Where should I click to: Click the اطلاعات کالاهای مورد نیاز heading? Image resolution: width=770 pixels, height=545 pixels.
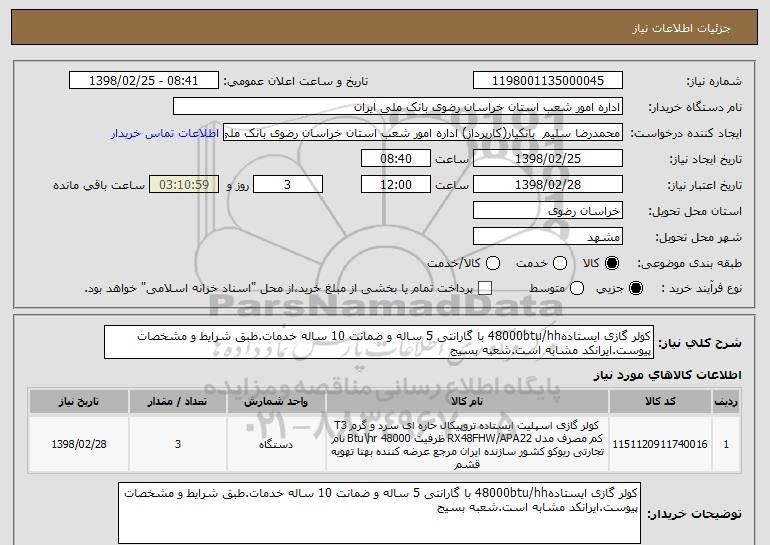pos(667,375)
